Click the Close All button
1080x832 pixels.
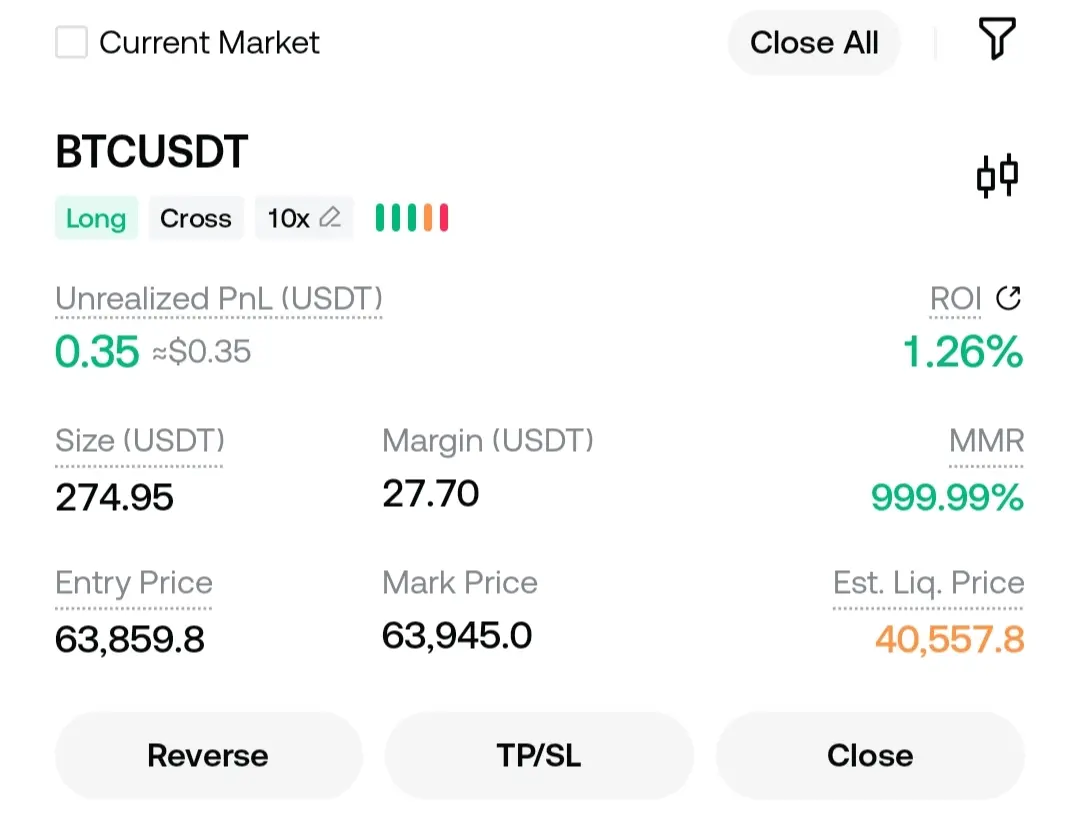(x=814, y=43)
